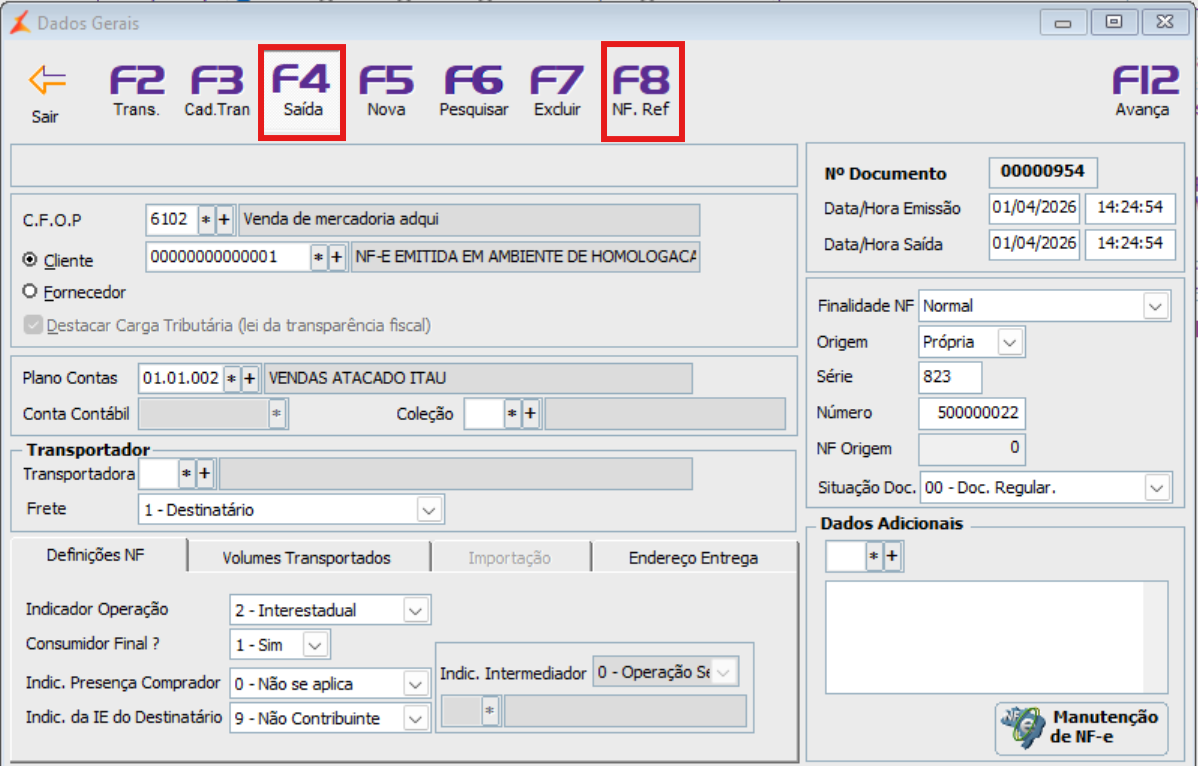Minimize the Dados Gerais window
Screen dimensions: 1198x766
pos(1063,23)
